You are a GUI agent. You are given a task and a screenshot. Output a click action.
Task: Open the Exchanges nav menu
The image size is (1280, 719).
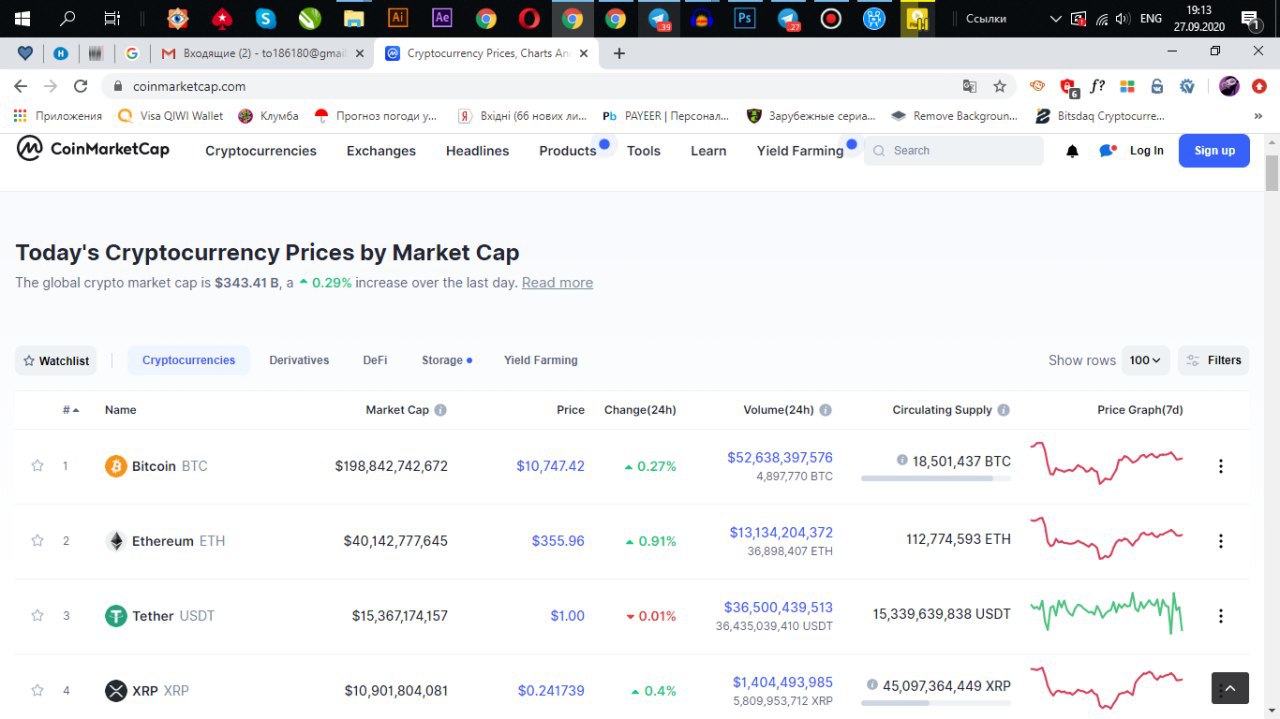click(x=381, y=151)
